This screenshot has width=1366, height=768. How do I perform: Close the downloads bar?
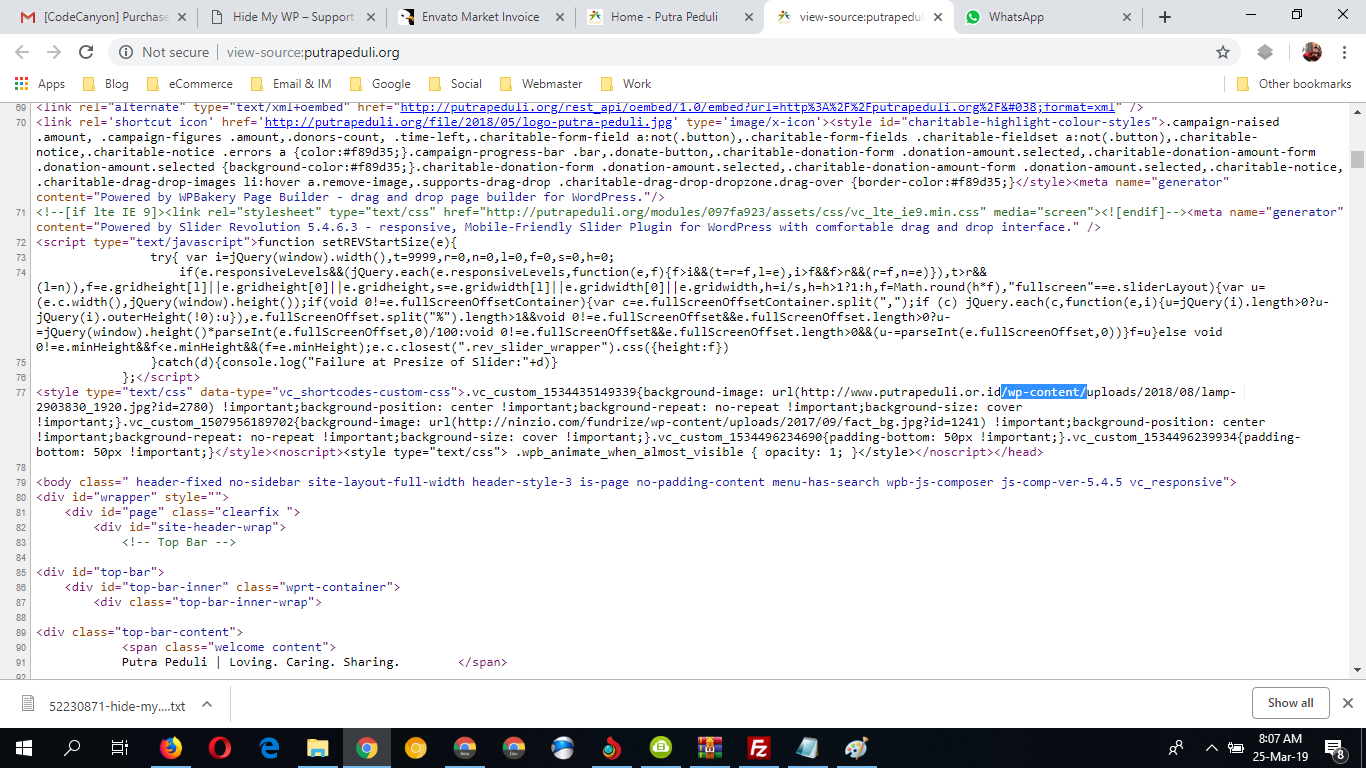[1347, 703]
